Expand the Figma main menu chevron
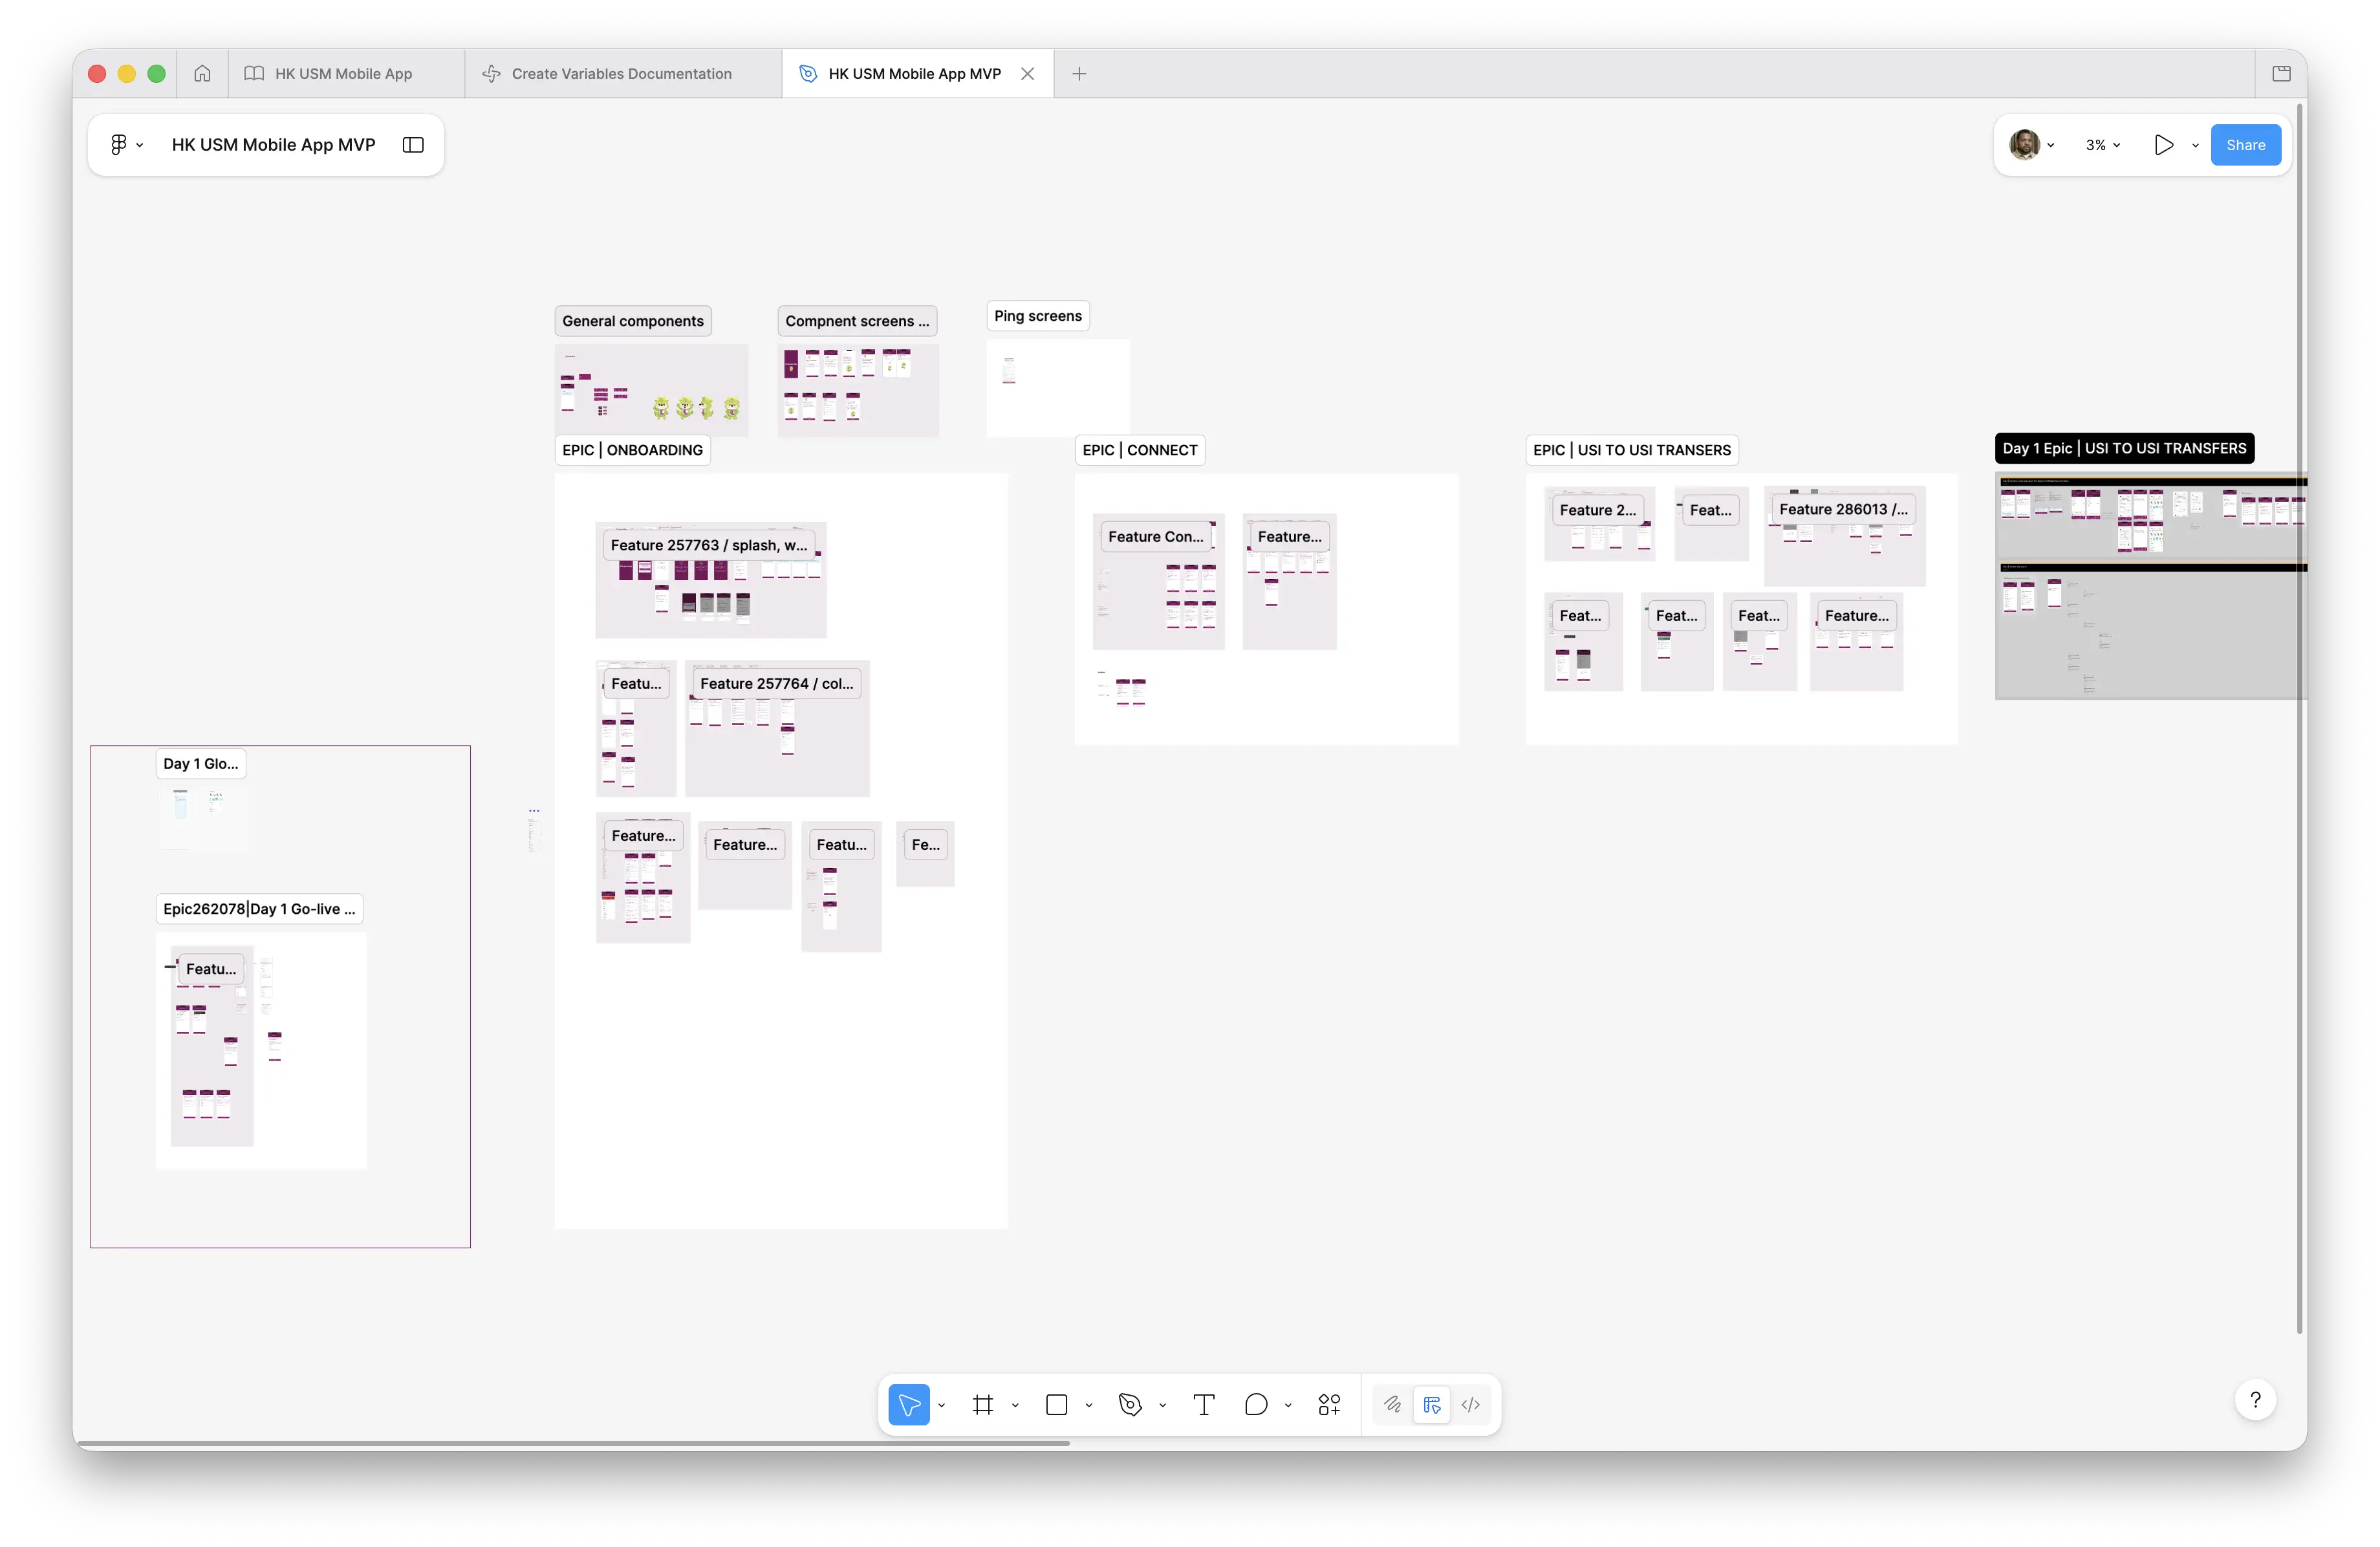 (139, 145)
